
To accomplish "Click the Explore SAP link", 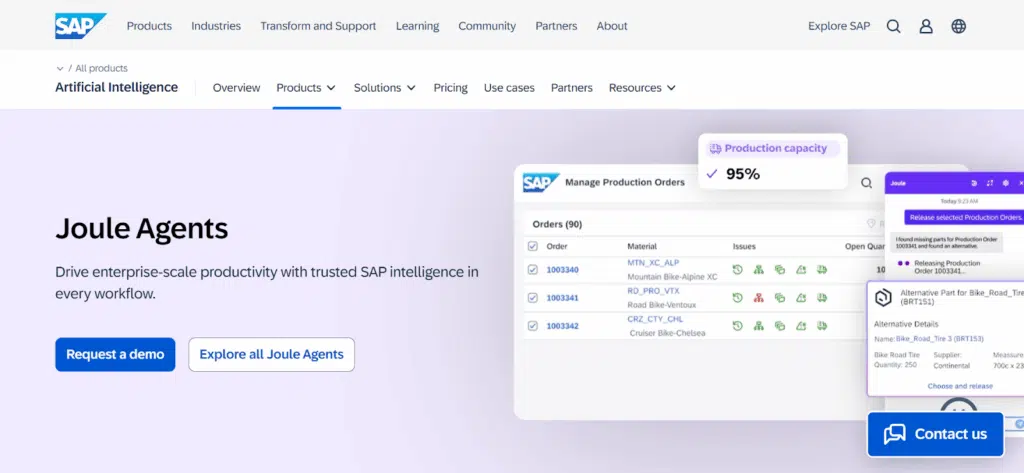I will [839, 26].
